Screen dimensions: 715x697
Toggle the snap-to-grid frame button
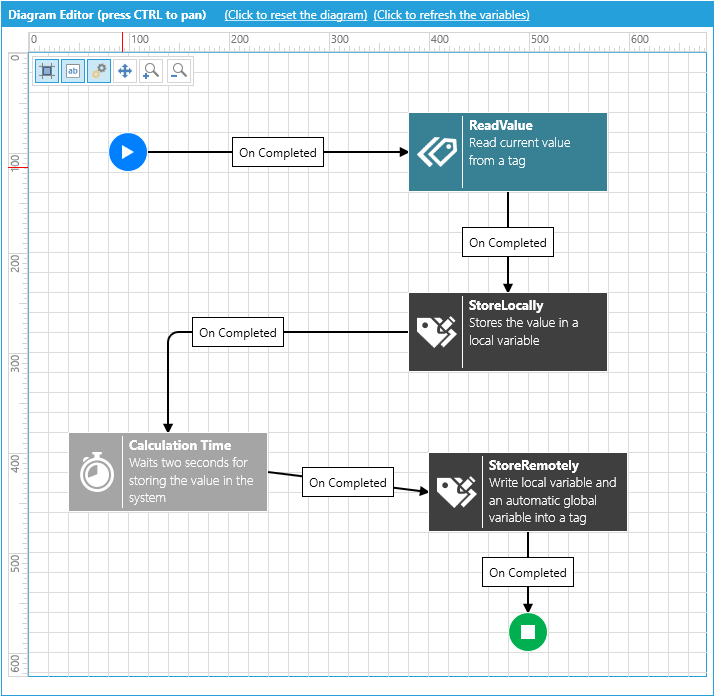point(47,71)
